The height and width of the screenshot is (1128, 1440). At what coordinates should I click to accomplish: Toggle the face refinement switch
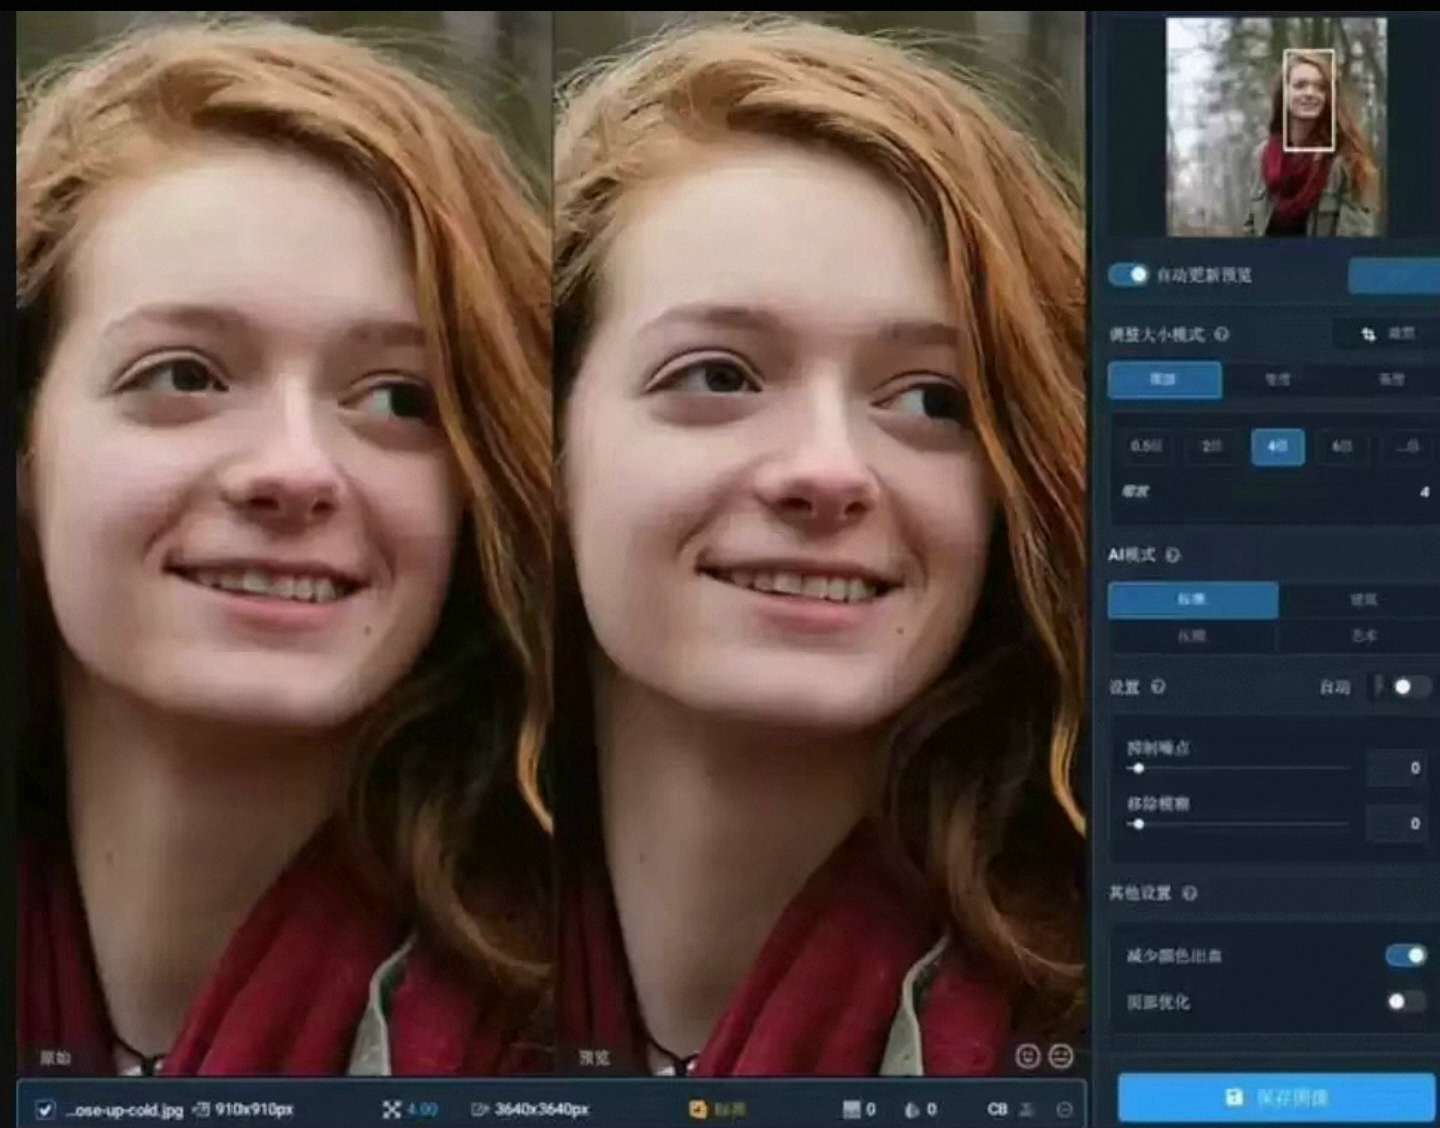(x=1405, y=1001)
